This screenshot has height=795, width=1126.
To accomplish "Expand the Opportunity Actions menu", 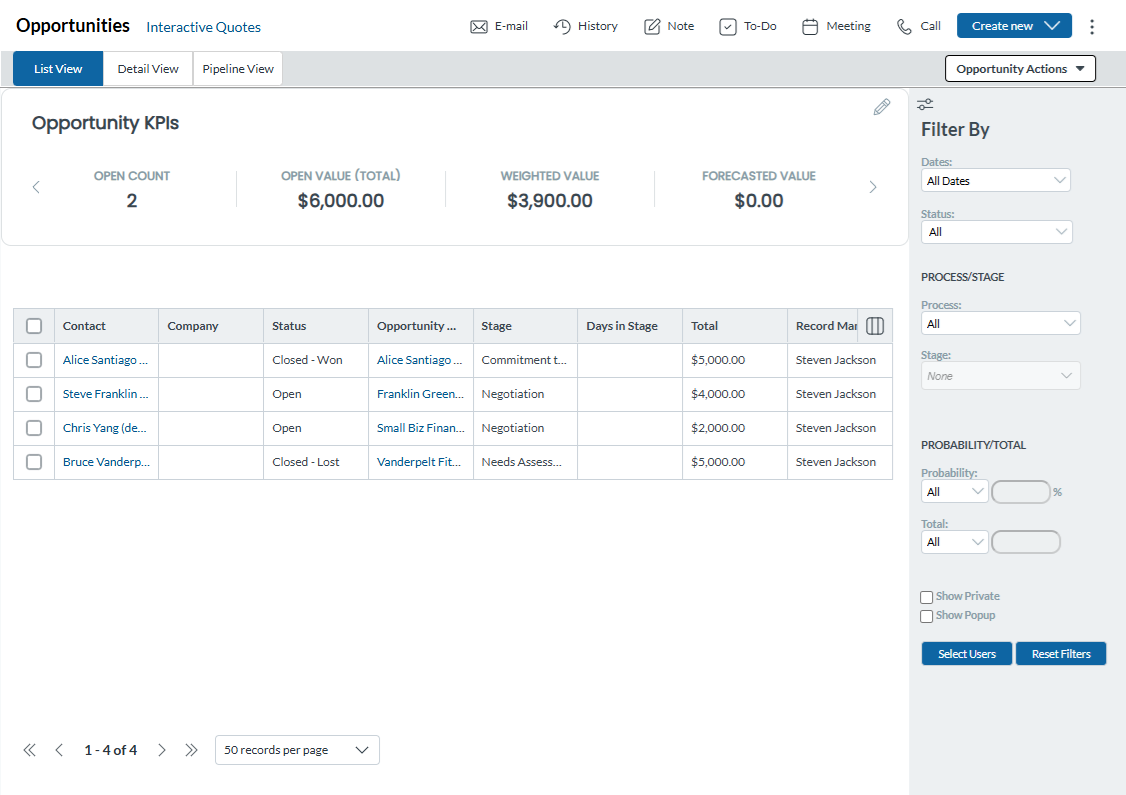I will click(x=1020, y=69).
